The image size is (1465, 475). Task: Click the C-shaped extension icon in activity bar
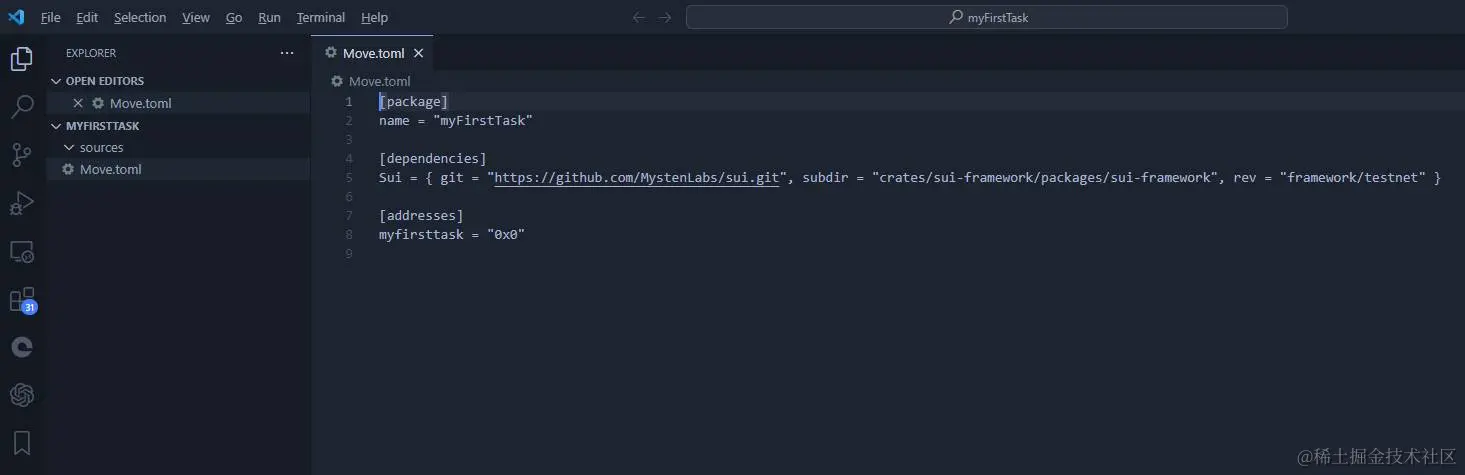pyautogui.click(x=22, y=347)
